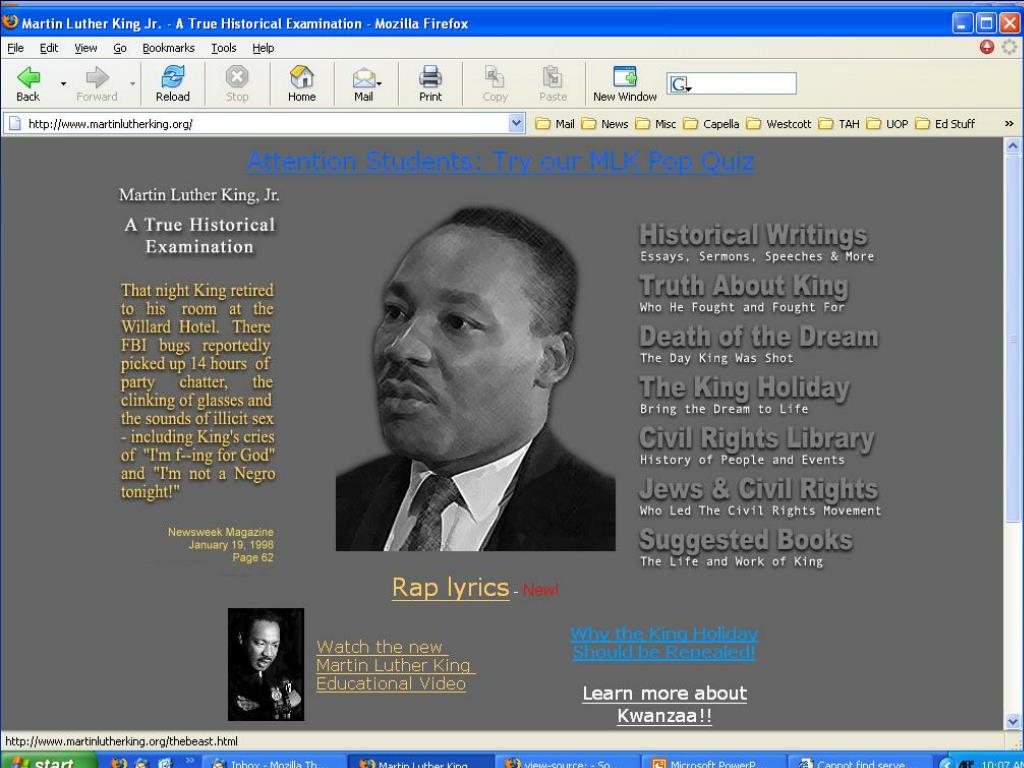The width and height of the screenshot is (1024, 768).
Task: Click the red update notification icon
Action: tap(987, 47)
